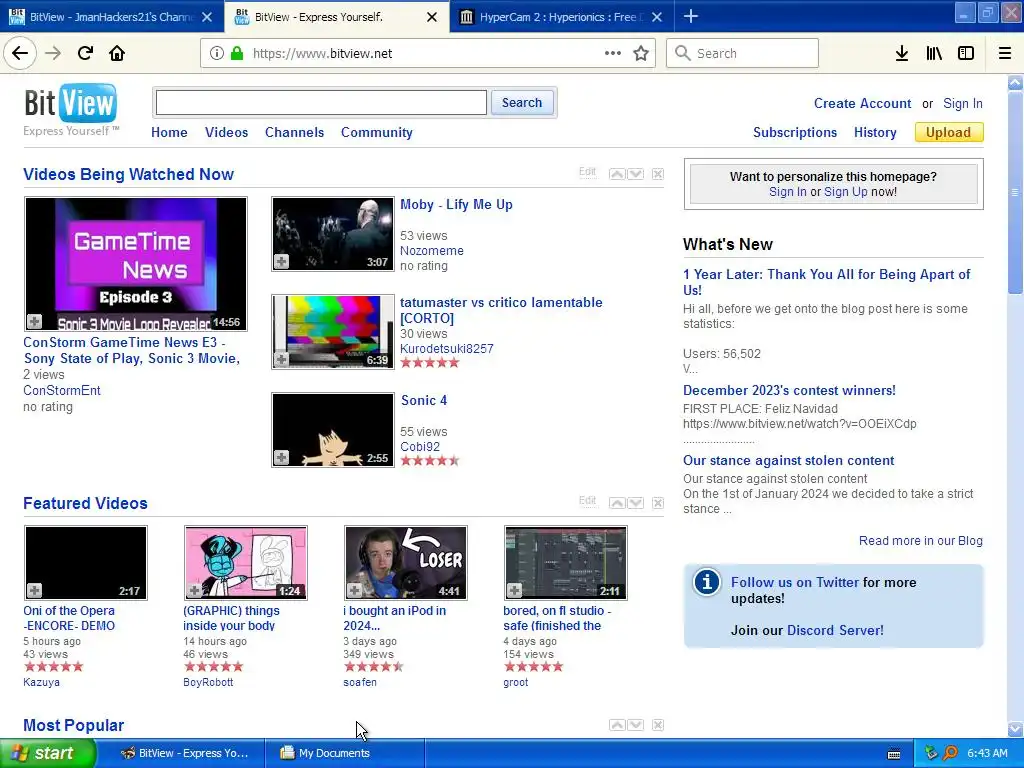Open page actions three-dot menu
Image resolution: width=1024 pixels, height=768 pixels.
613,54
